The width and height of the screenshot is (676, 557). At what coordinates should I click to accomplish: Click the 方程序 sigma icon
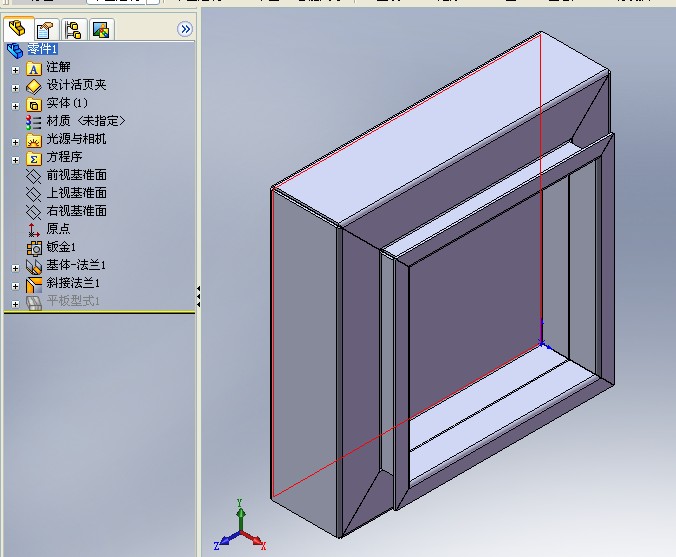[x=34, y=159]
